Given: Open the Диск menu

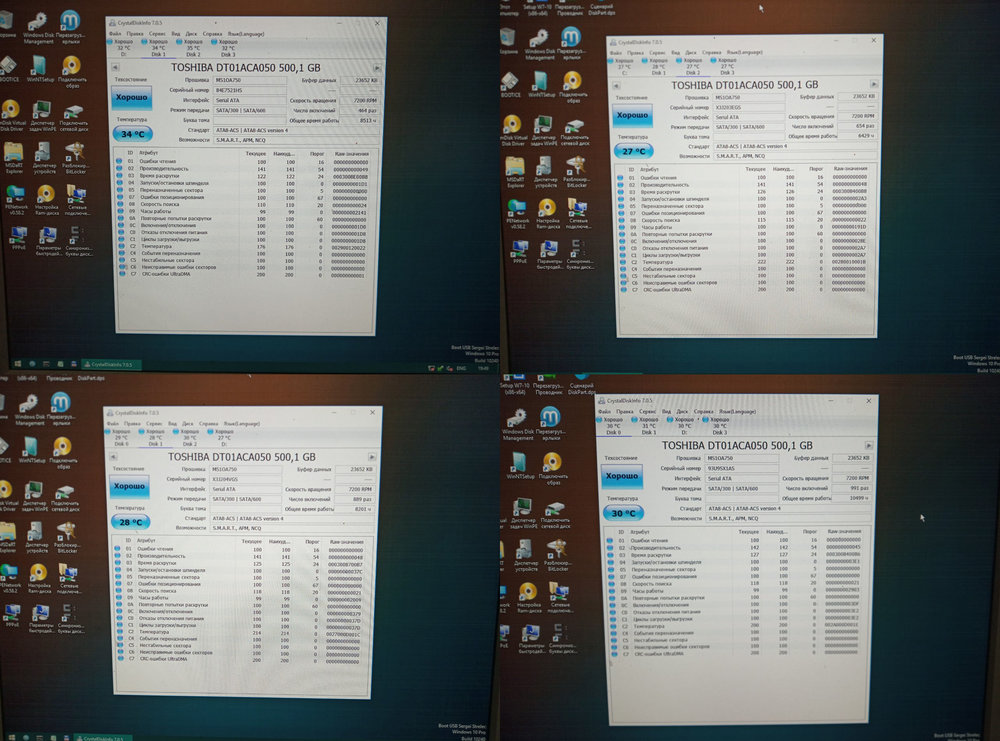Looking at the screenshot, I should tap(190, 32).
